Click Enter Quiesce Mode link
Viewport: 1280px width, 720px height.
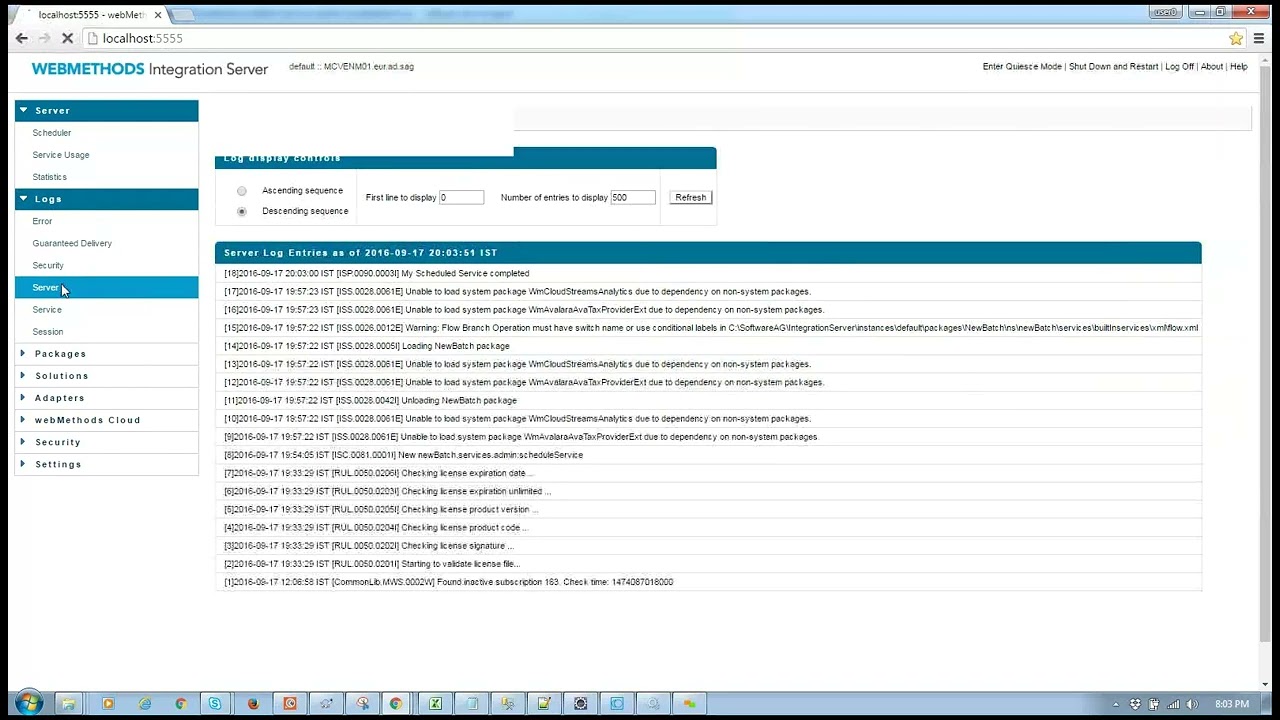1022,67
